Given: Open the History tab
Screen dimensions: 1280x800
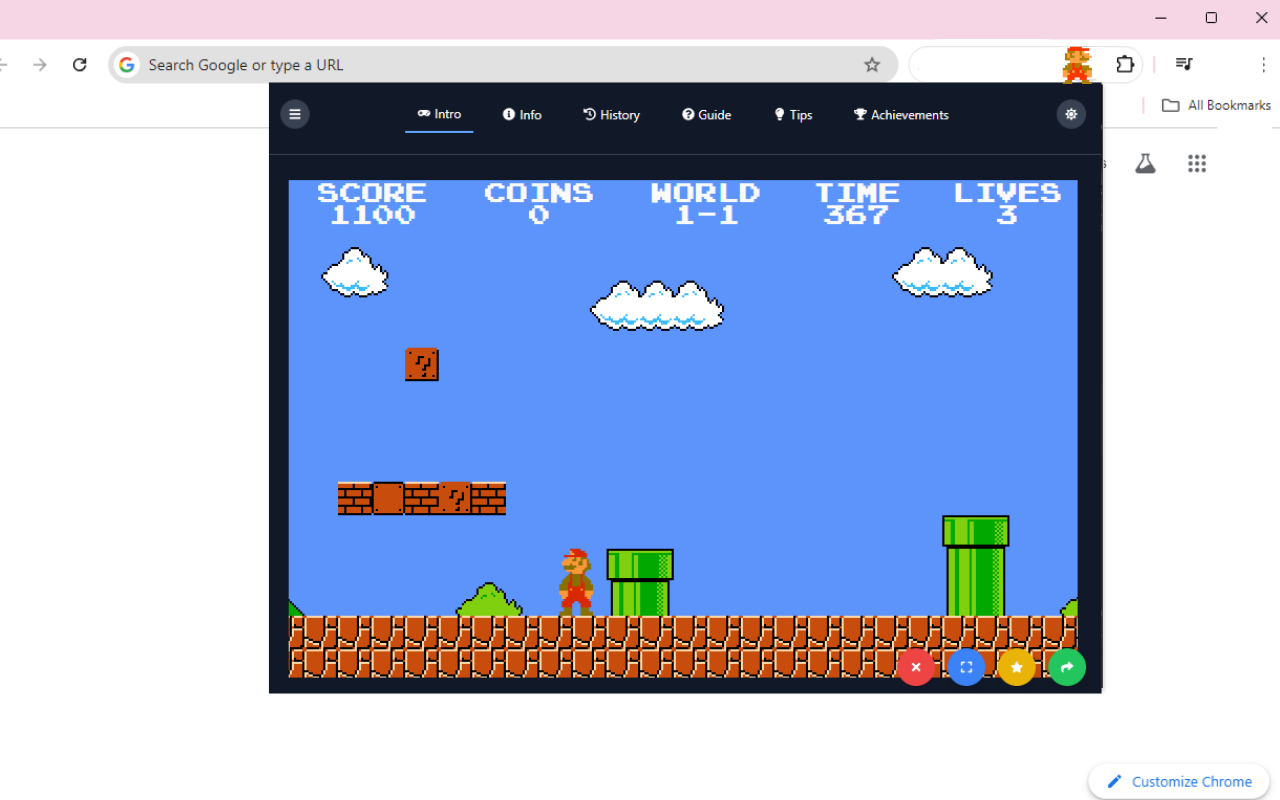Looking at the screenshot, I should (x=611, y=115).
